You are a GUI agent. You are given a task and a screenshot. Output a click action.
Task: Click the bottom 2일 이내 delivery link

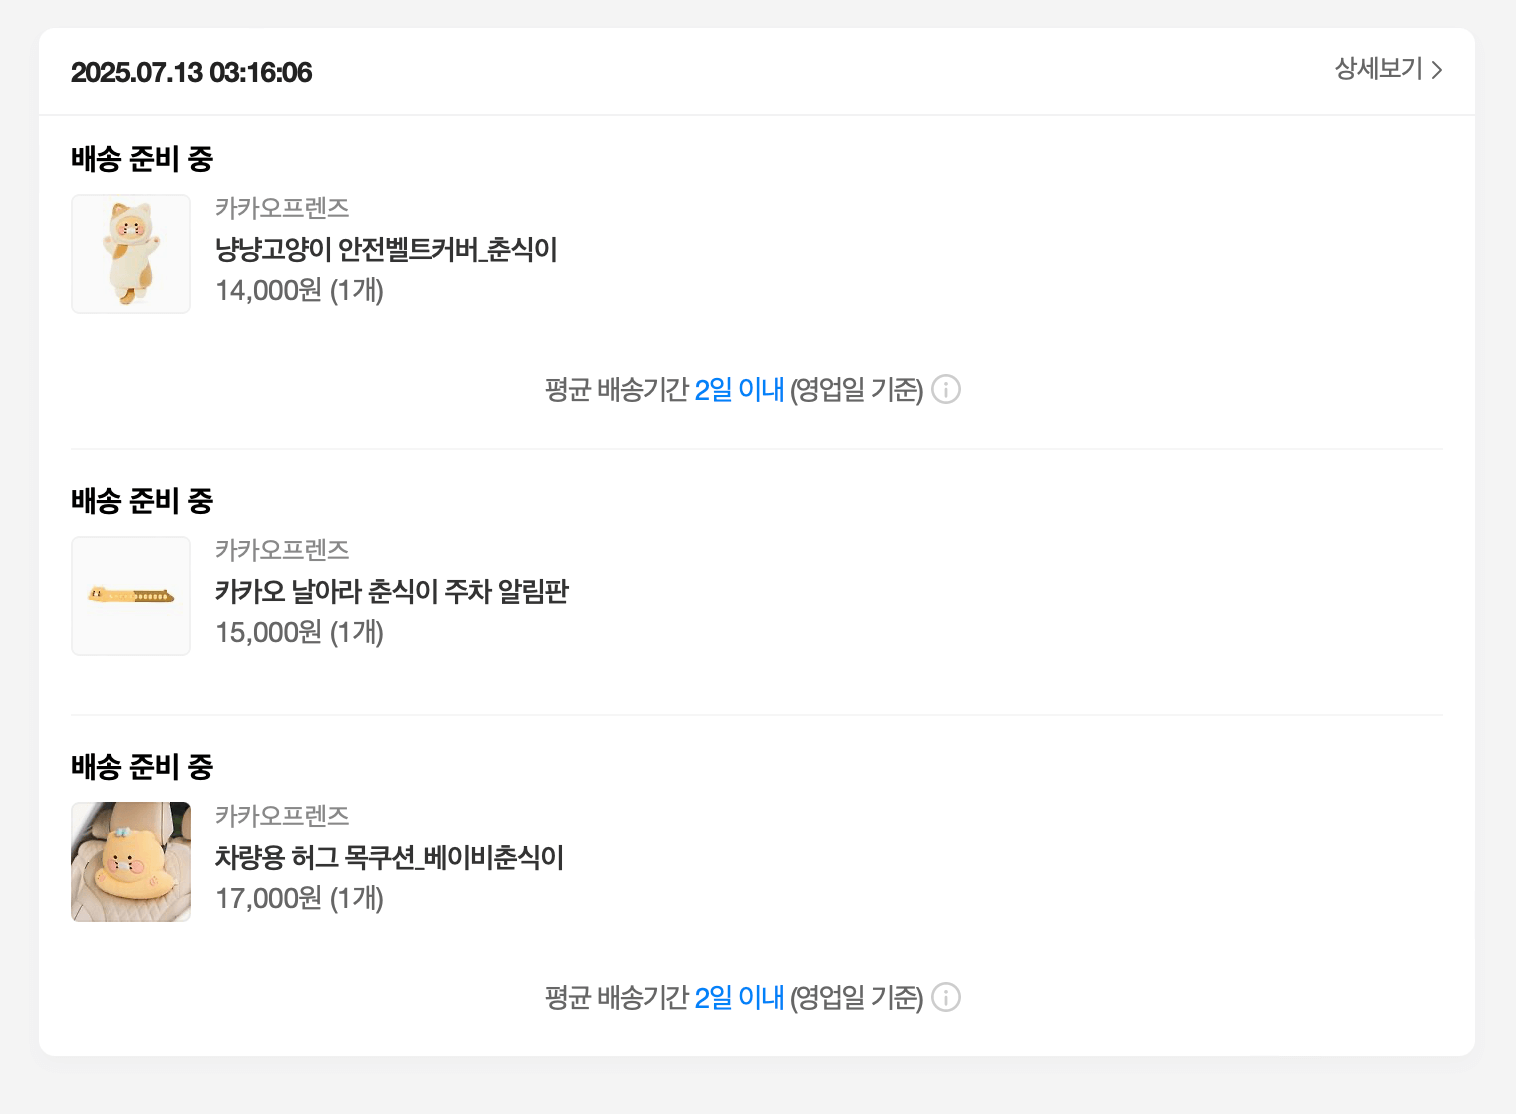pyautogui.click(x=740, y=997)
